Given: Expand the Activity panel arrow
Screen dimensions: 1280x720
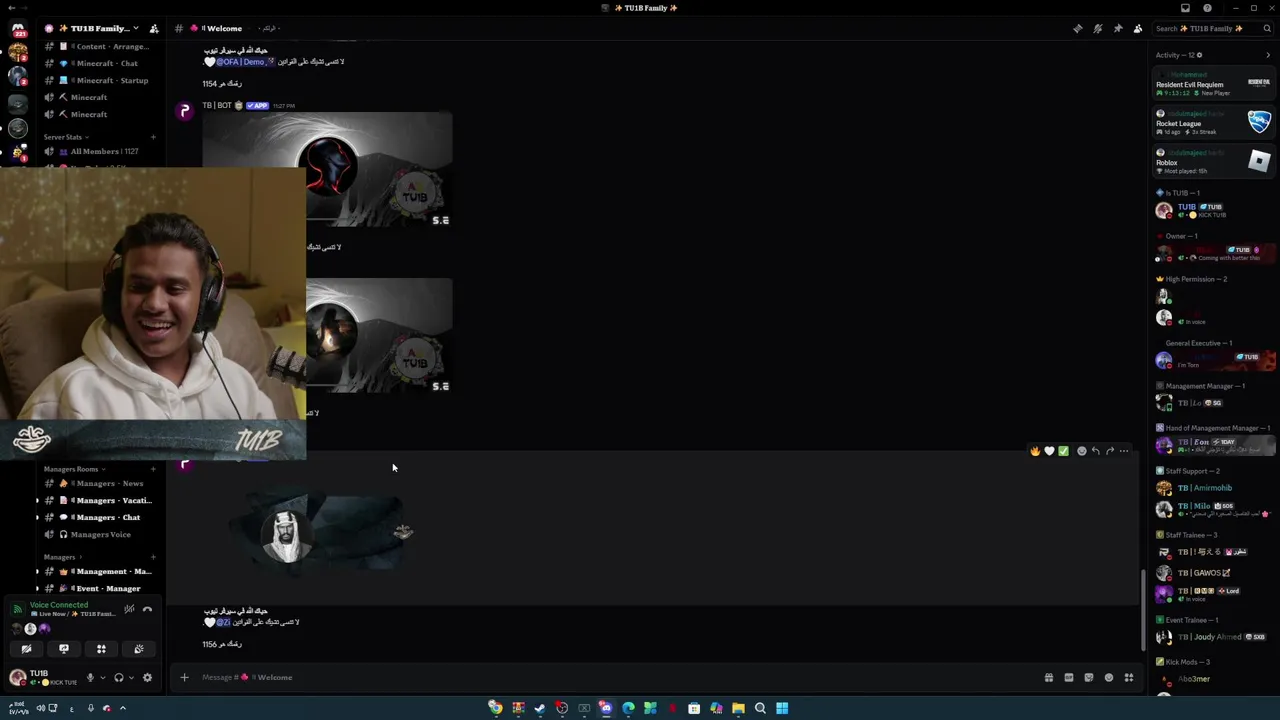Looking at the screenshot, I should [x=1268, y=55].
